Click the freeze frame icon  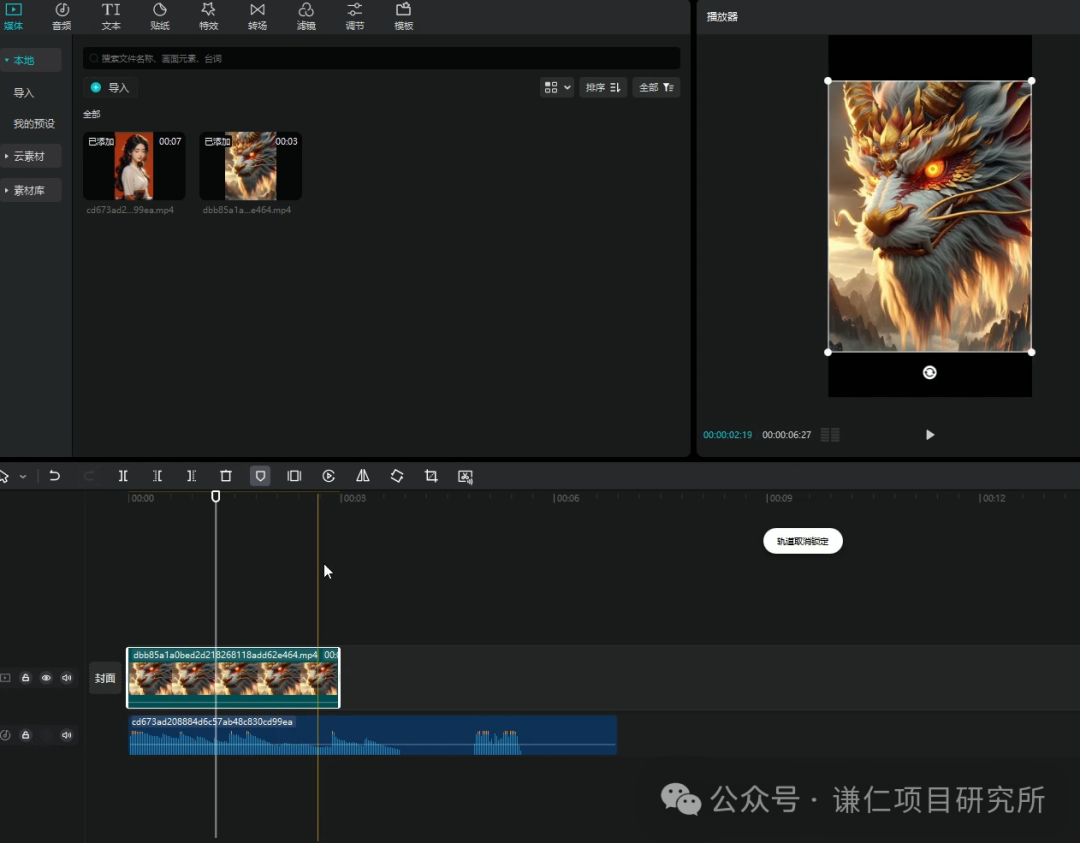(x=294, y=476)
